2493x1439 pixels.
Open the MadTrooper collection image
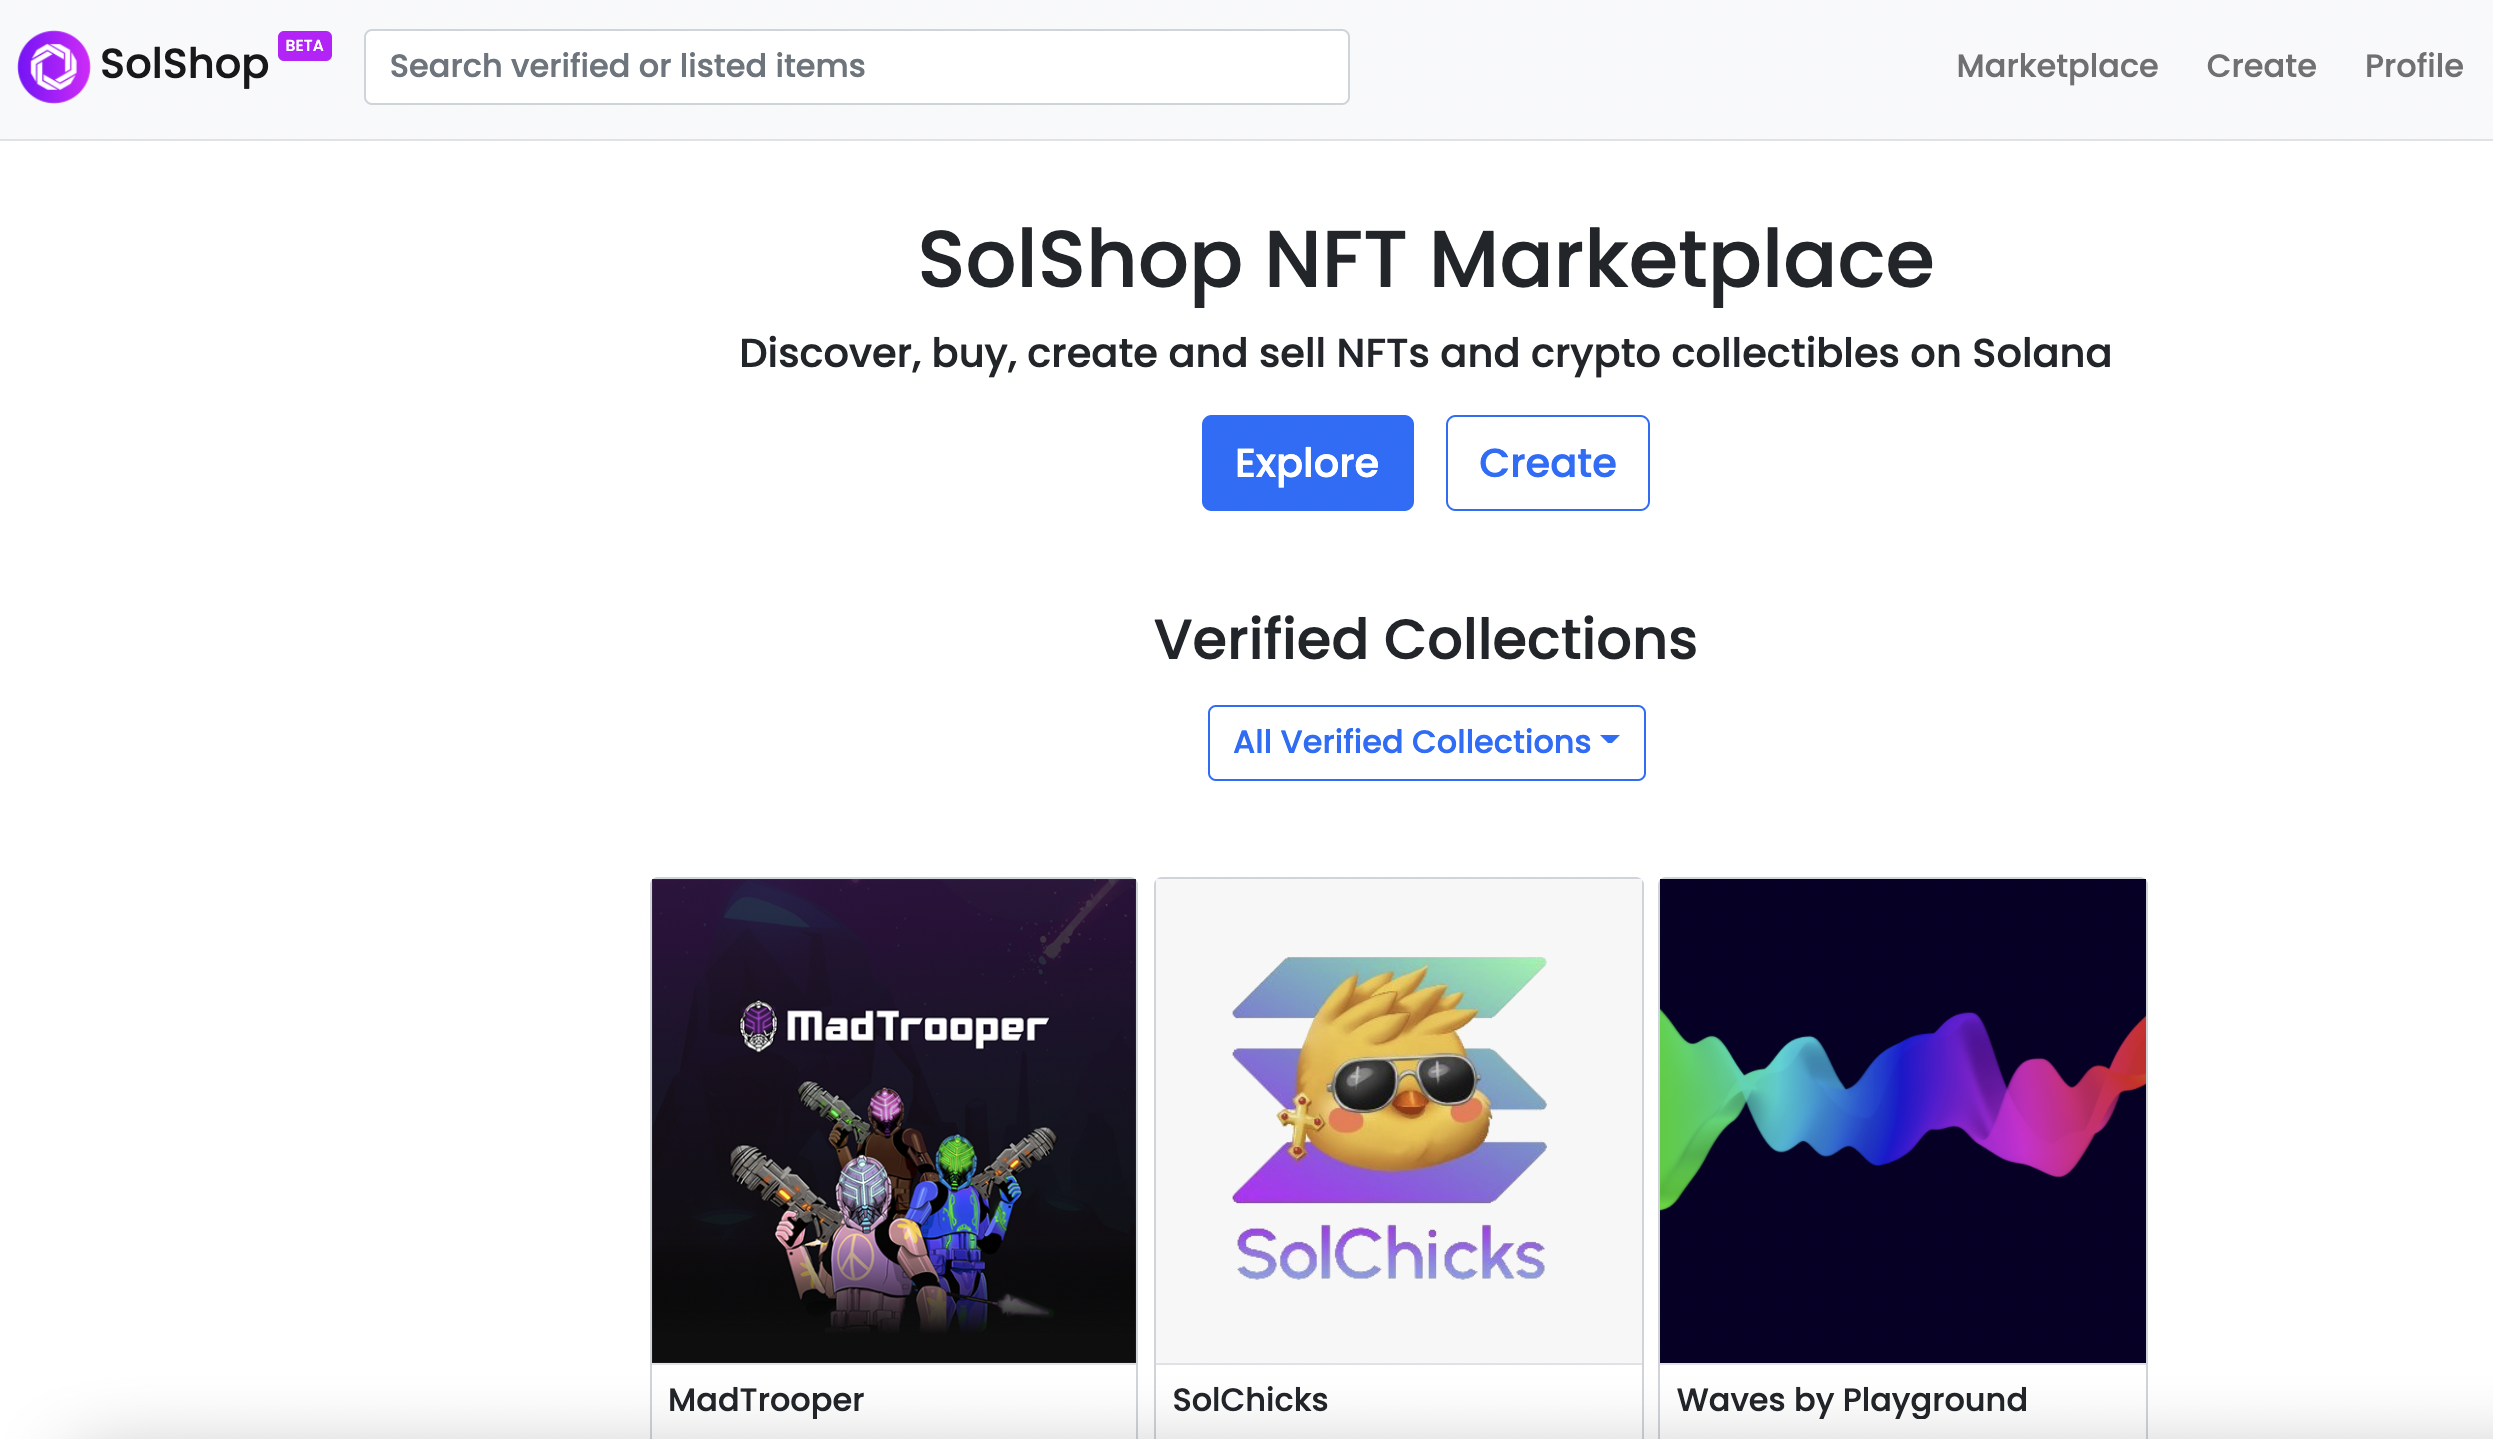pyautogui.click(x=894, y=1120)
